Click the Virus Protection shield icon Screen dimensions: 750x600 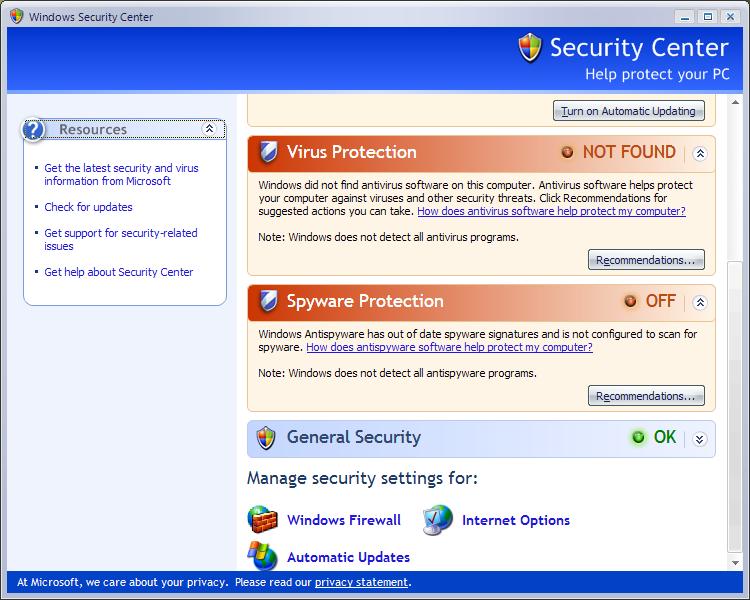click(268, 153)
